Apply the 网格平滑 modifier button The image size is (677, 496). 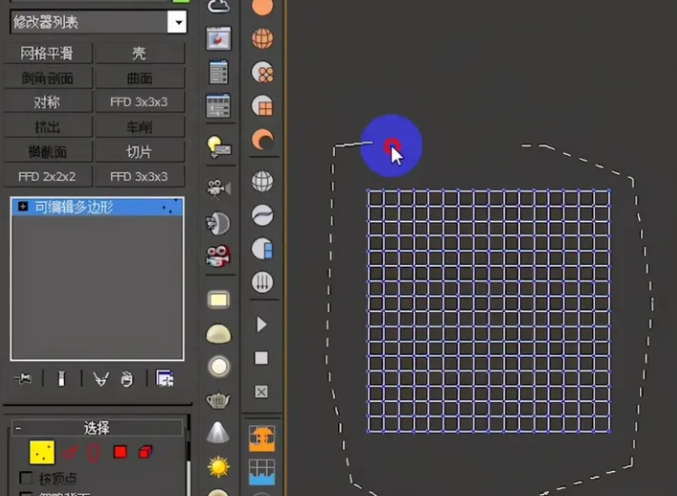[47, 53]
